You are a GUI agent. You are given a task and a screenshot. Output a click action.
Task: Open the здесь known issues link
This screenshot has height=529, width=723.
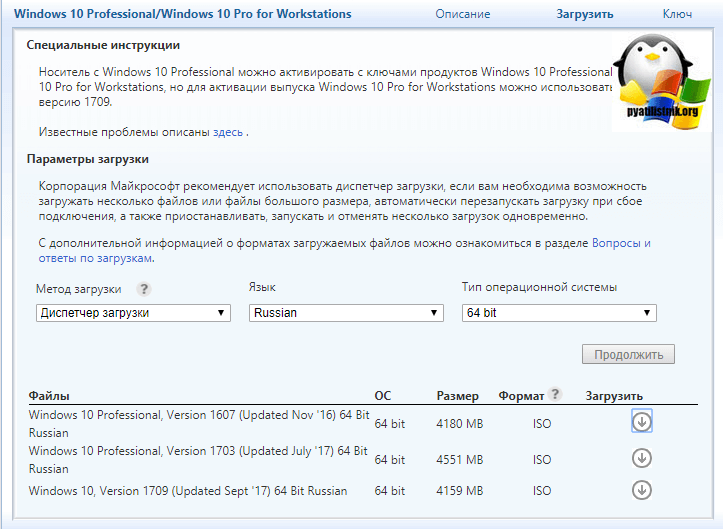(228, 132)
